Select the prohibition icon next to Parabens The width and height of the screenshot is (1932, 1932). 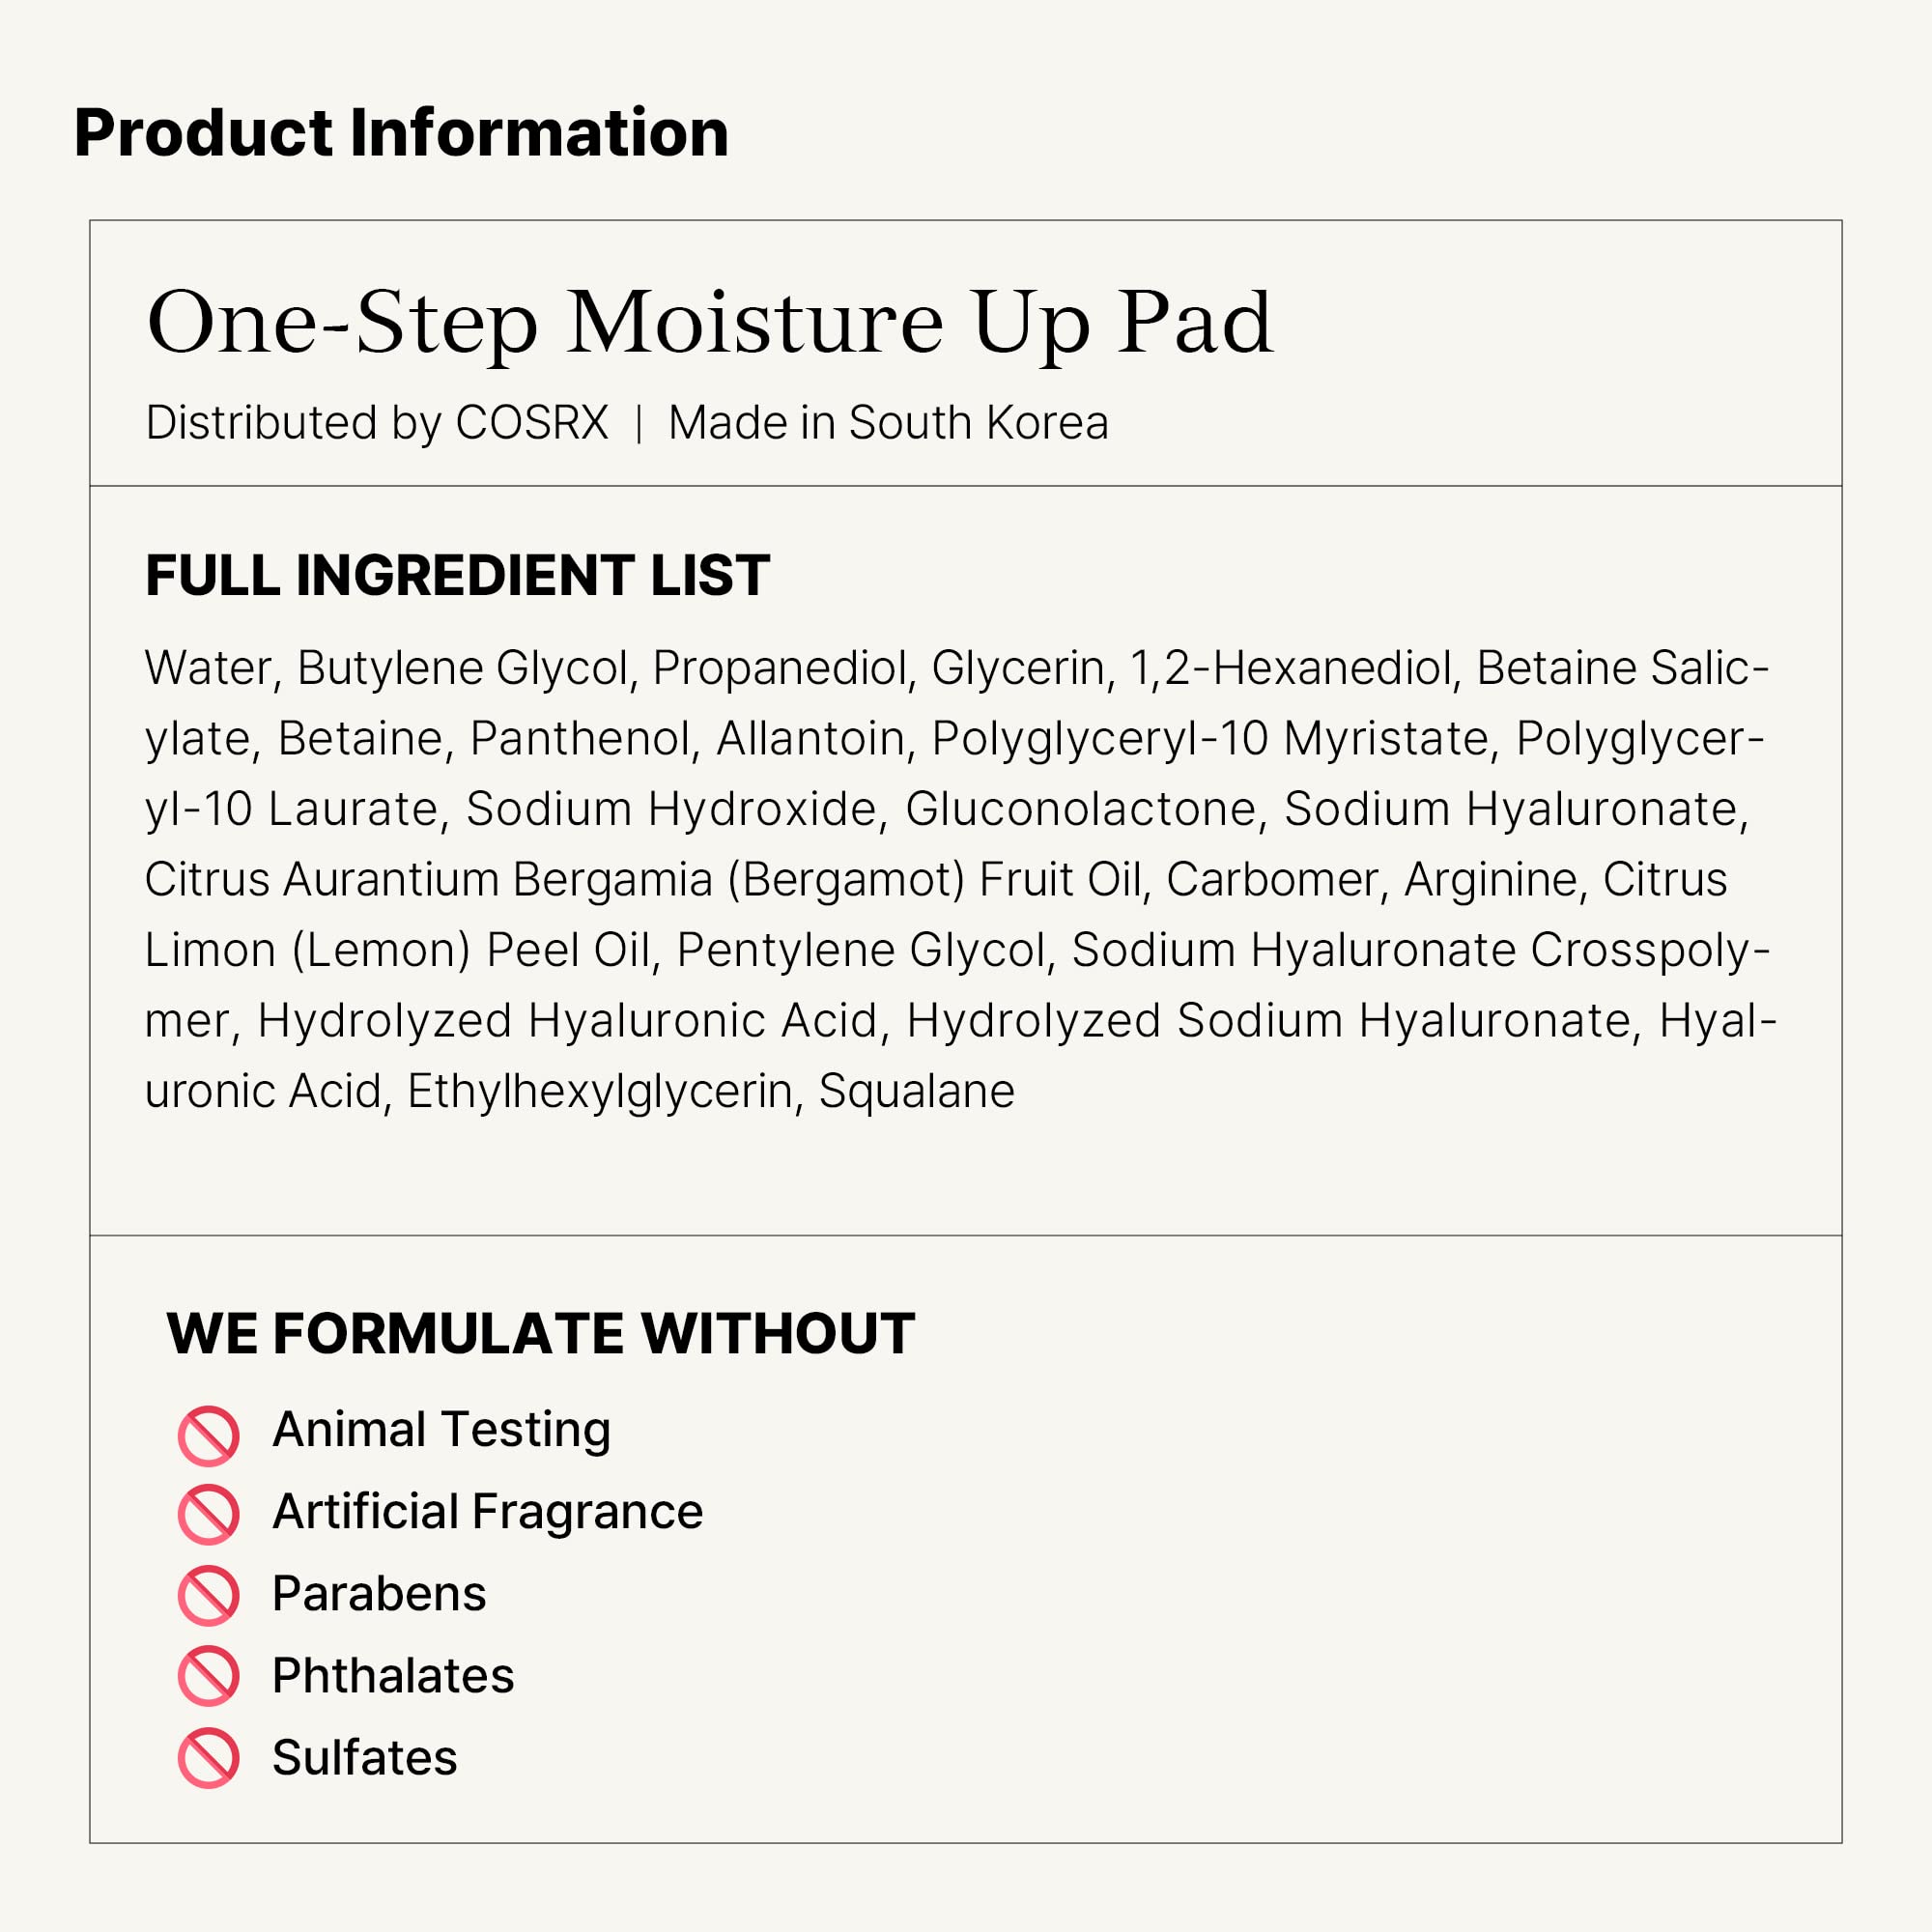pyautogui.click(x=208, y=1595)
